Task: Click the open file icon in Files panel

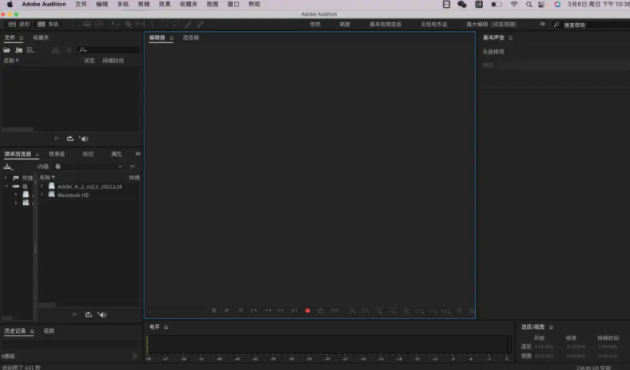Action: [x=7, y=50]
